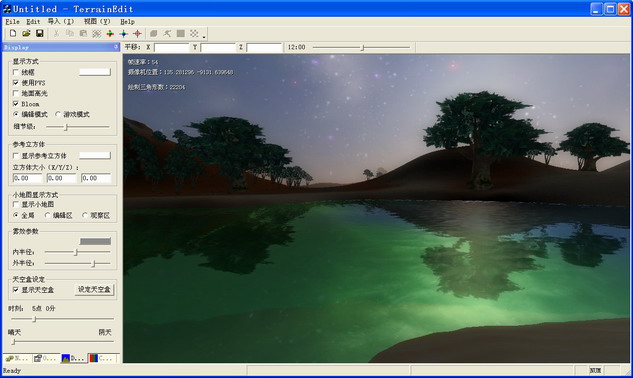Select the blue cross gizmo tool
The width and height of the screenshot is (633, 378).
124,34
